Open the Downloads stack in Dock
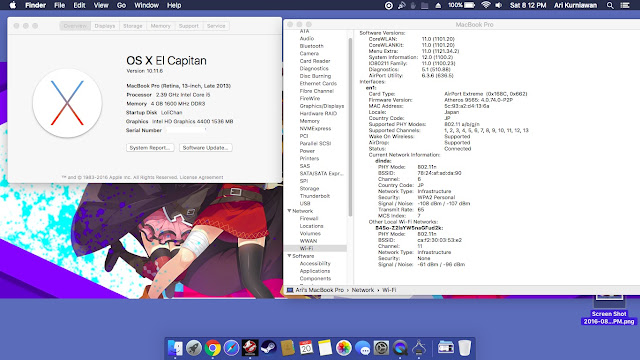 pos(446,348)
